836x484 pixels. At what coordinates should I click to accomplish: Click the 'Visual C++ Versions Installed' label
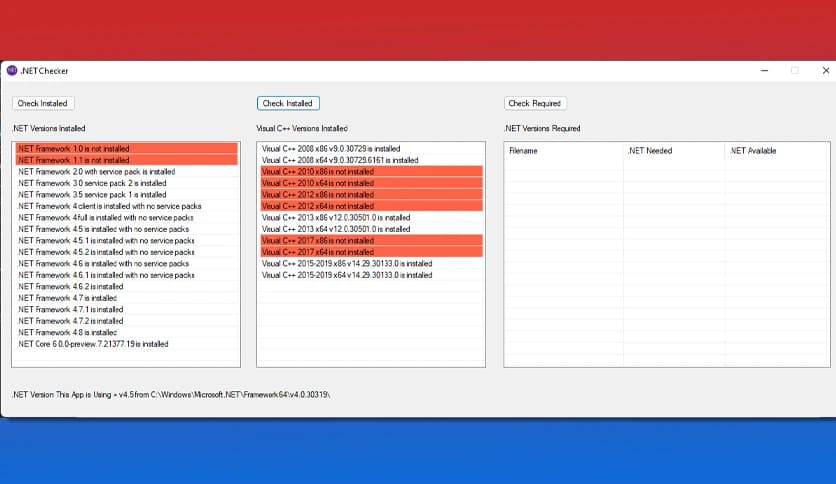pos(302,128)
